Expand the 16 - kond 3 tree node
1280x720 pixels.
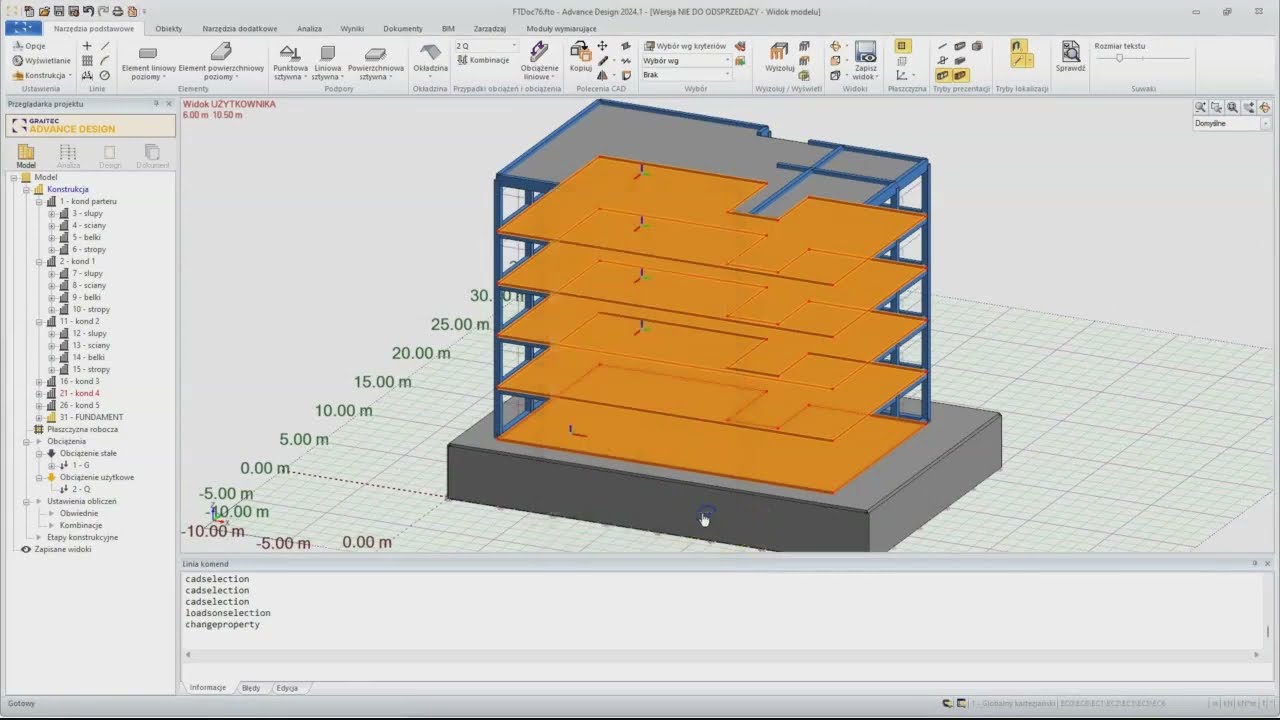pyautogui.click(x=39, y=381)
